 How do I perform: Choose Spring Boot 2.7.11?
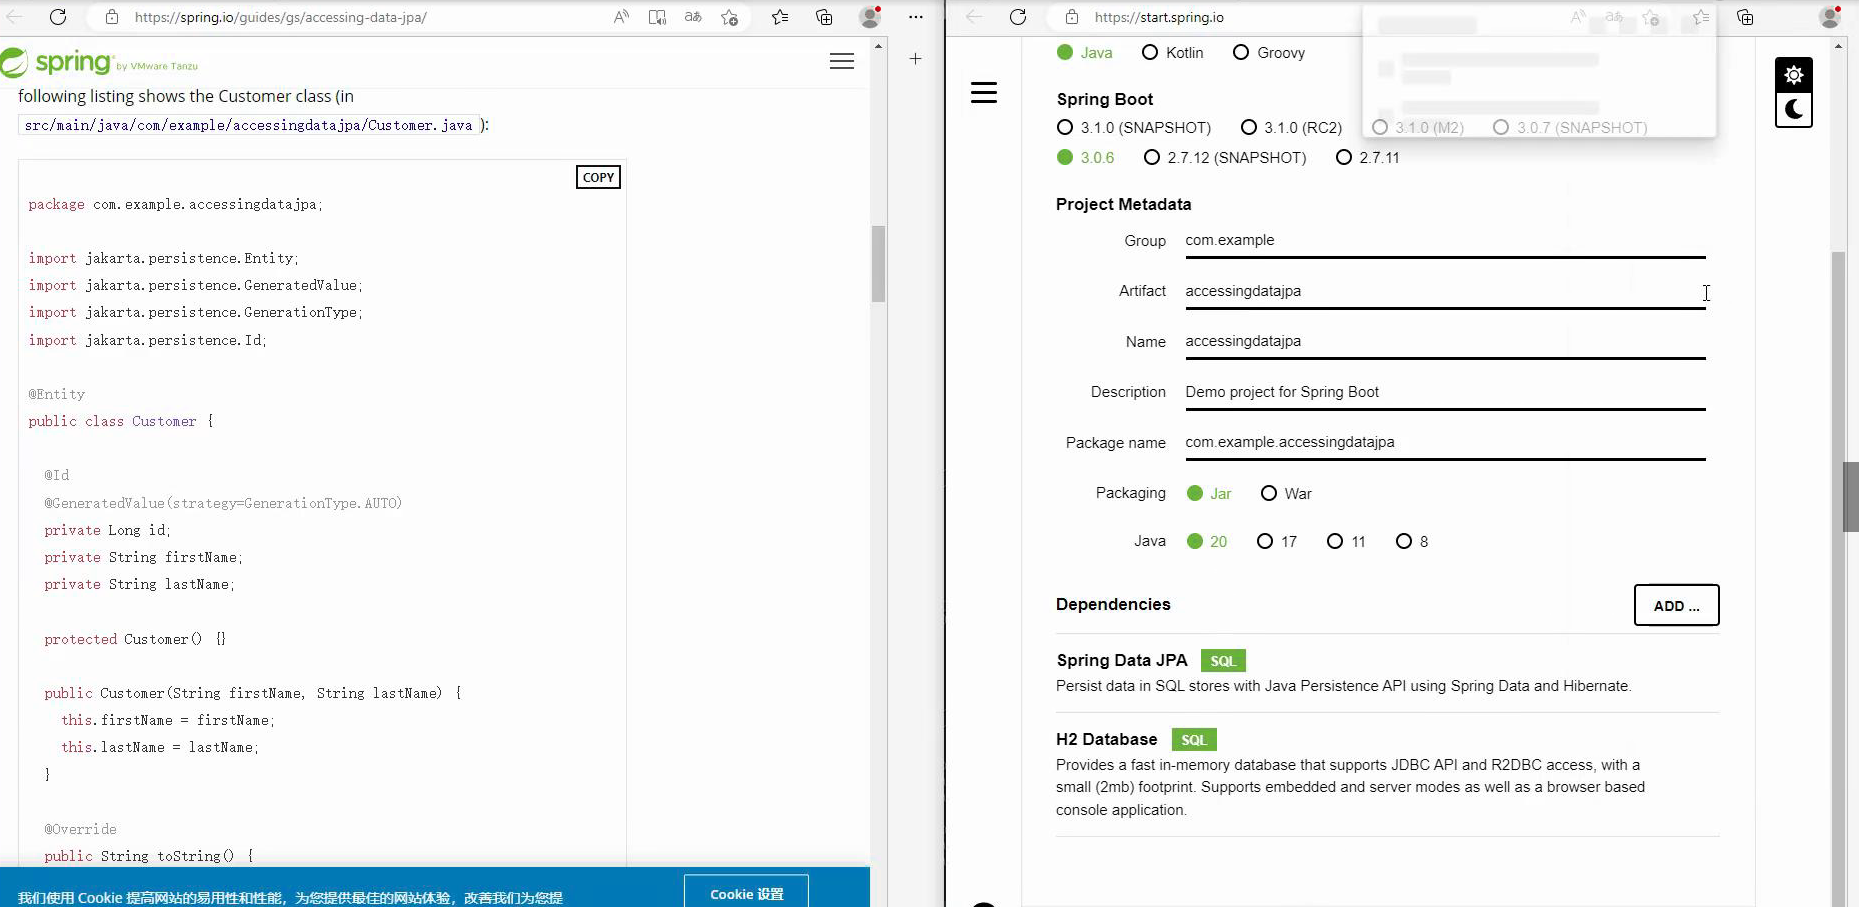click(1368, 158)
